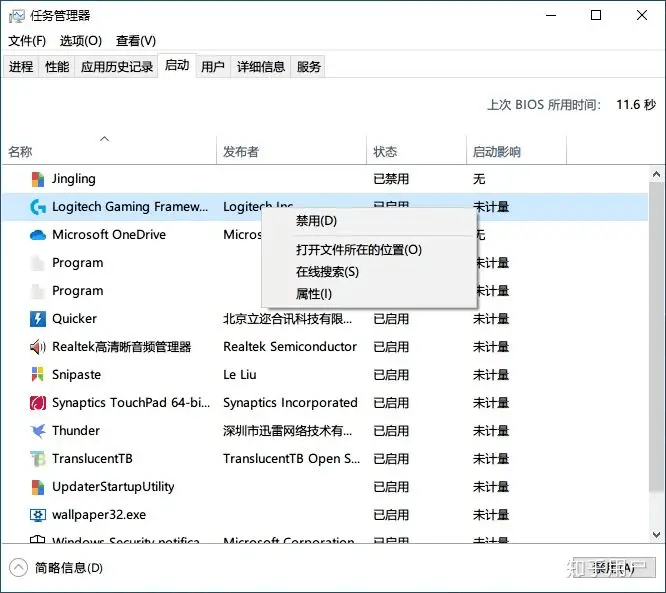Click the Realtek speaker icon
The image size is (666, 593).
coord(38,347)
